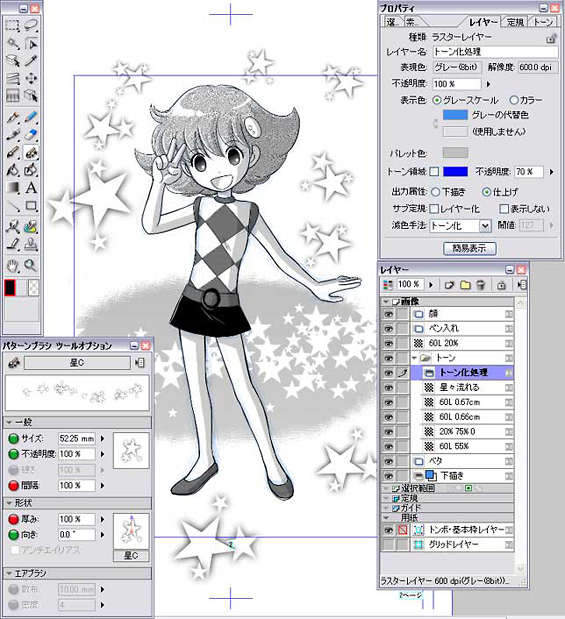Open the 減色手法 トーン化 dropdown
The height and width of the screenshot is (619, 565).
485,226
